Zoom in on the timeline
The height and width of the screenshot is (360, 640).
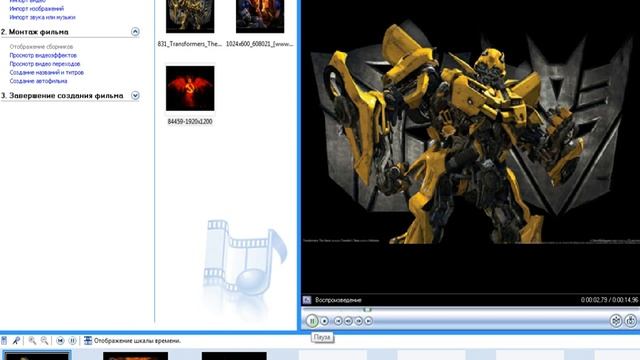(x=32, y=340)
